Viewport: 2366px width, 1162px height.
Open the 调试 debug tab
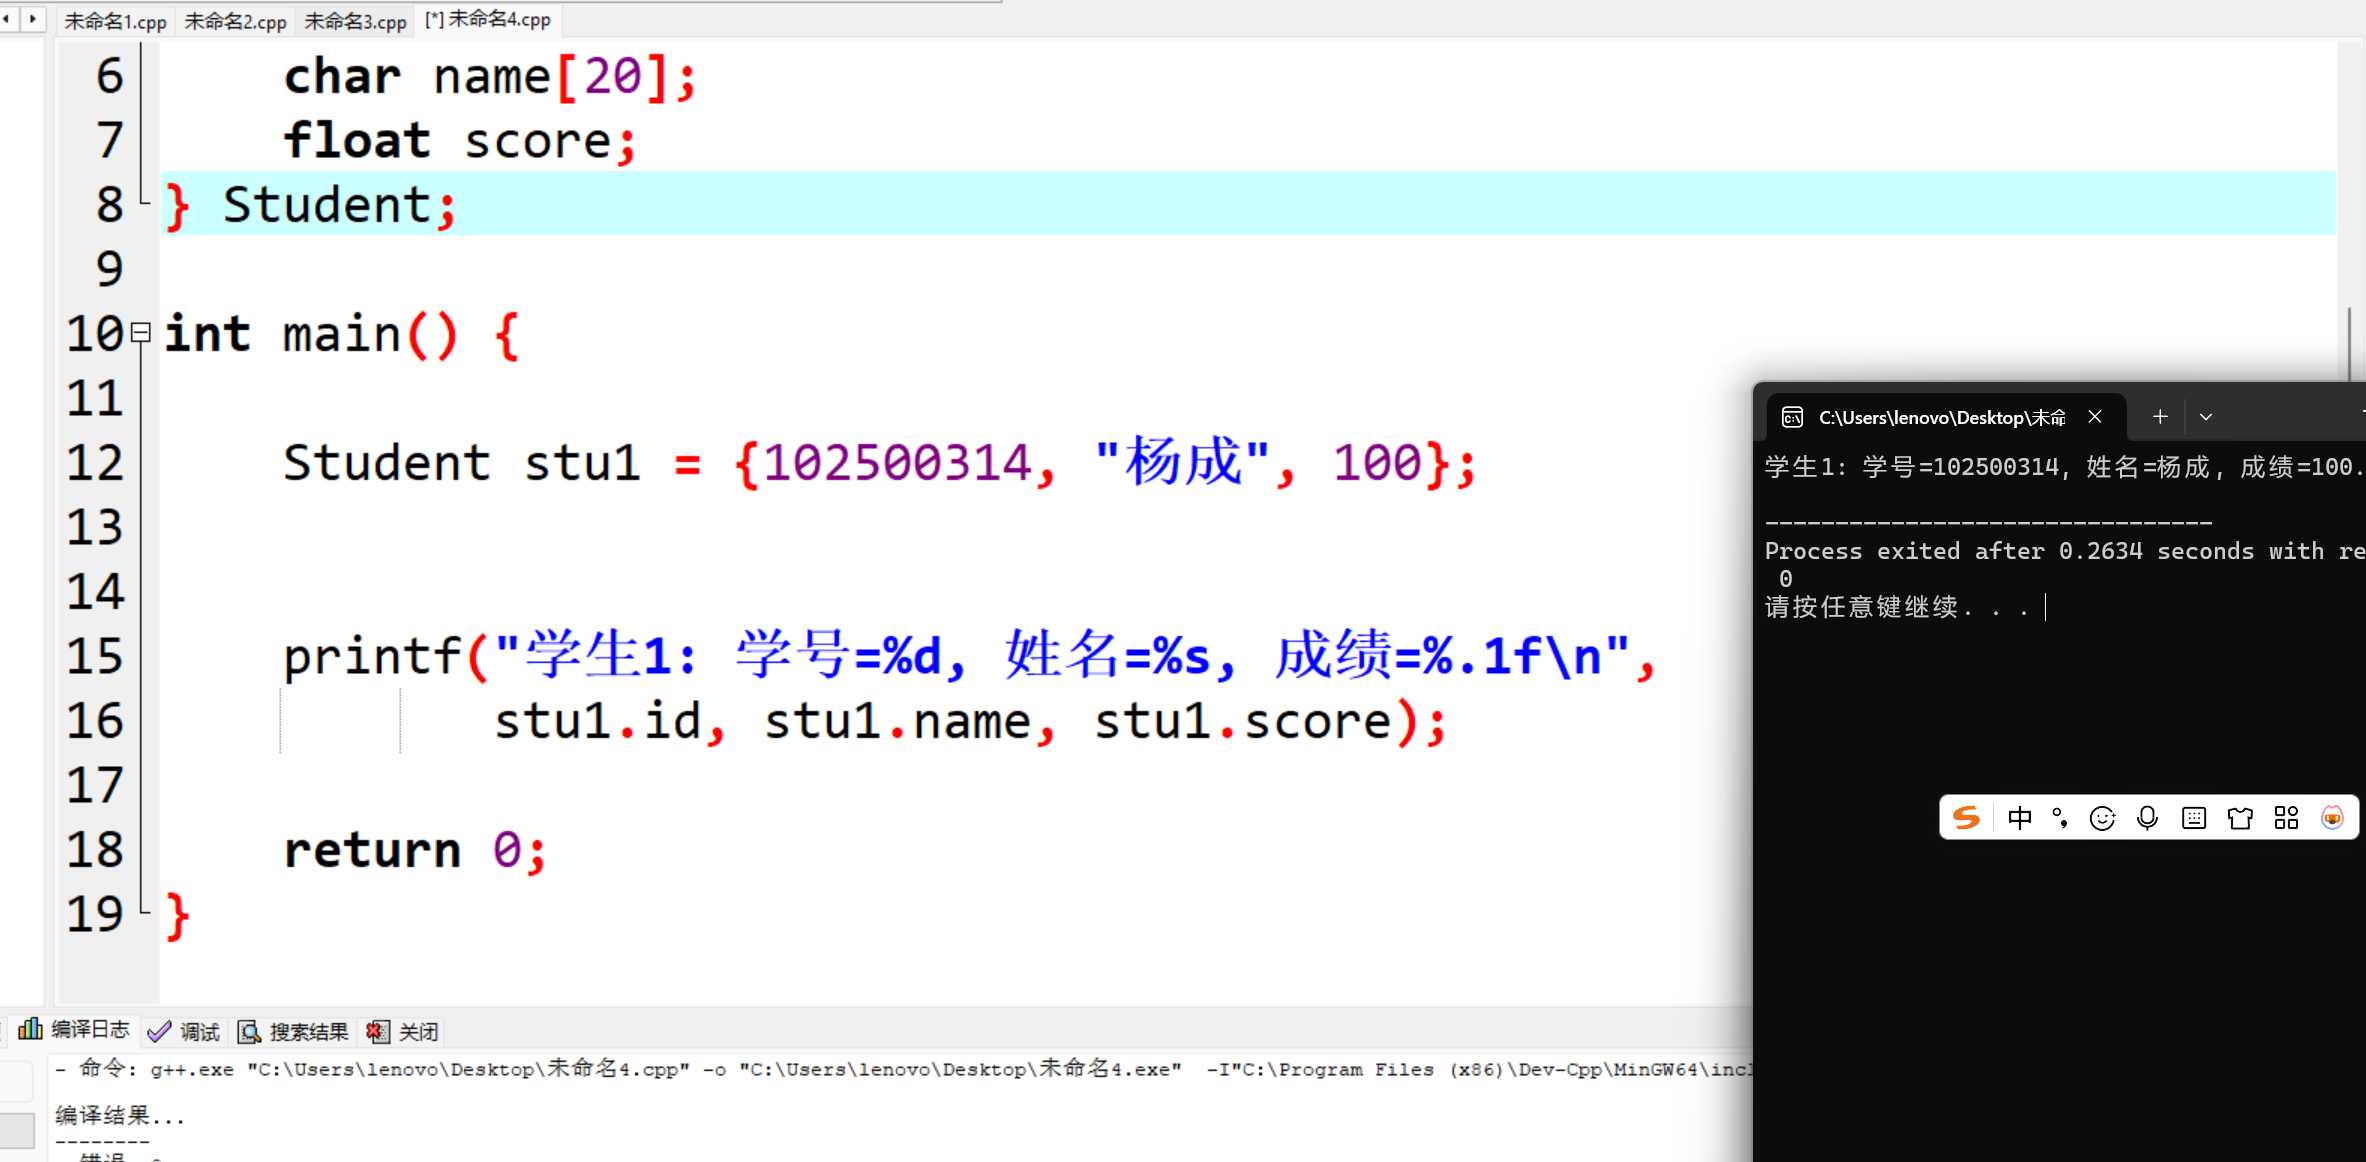tap(184, 1031)
